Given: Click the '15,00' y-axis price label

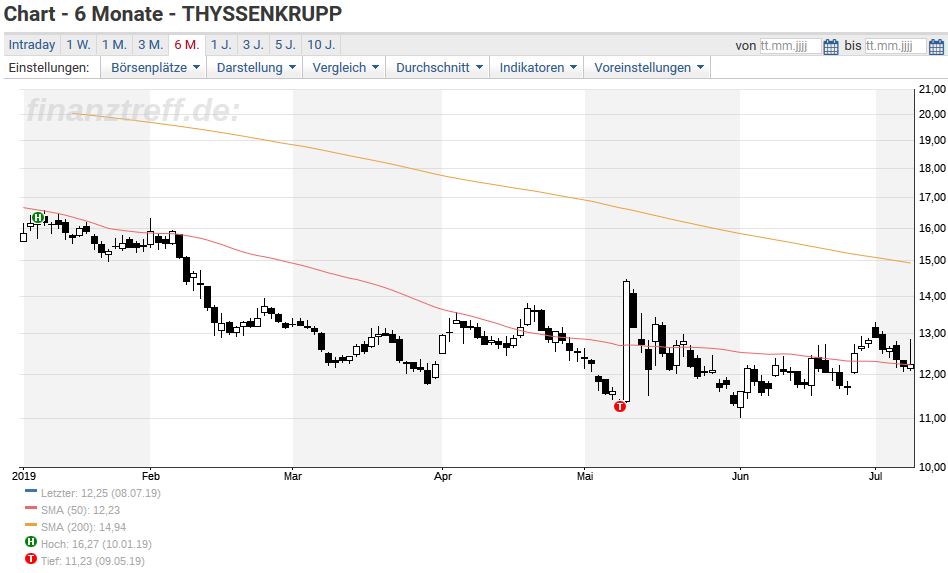Looking at the screenshot, I should pyautogui.click(x=932, y=261).
